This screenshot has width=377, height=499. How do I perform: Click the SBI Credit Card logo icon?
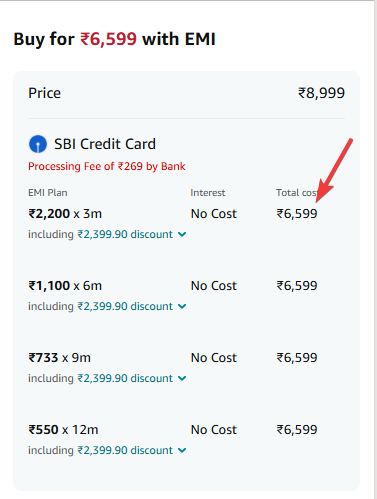[x=38, y=144]
